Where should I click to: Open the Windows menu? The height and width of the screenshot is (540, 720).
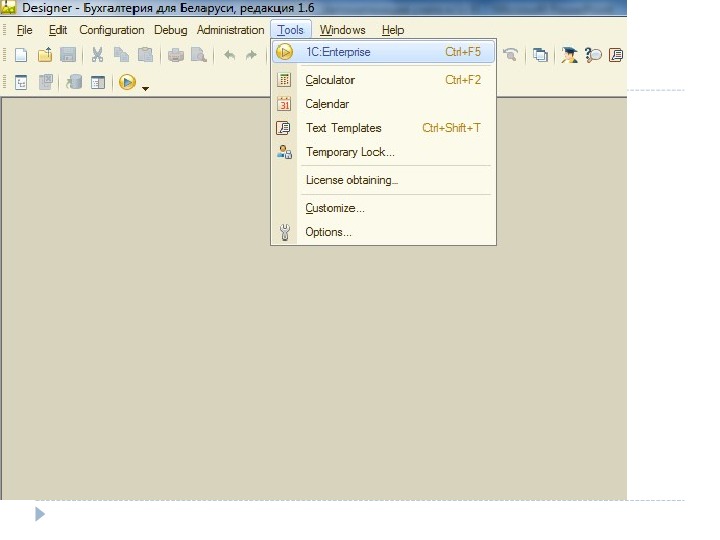pyautogui.click(x=343, y=30)
